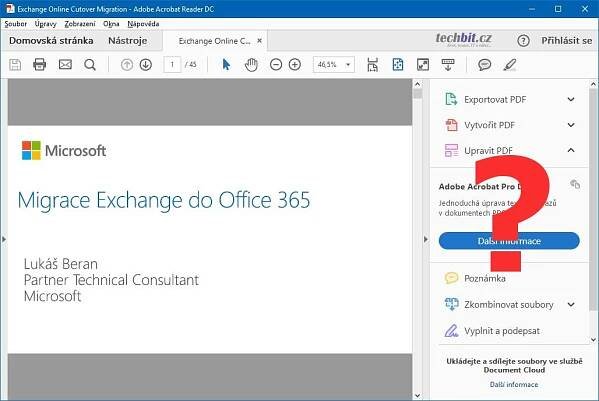Screen dimensions: 599x401
Task: Click the Poznámka note icon
Action: [x=451, y=278]
